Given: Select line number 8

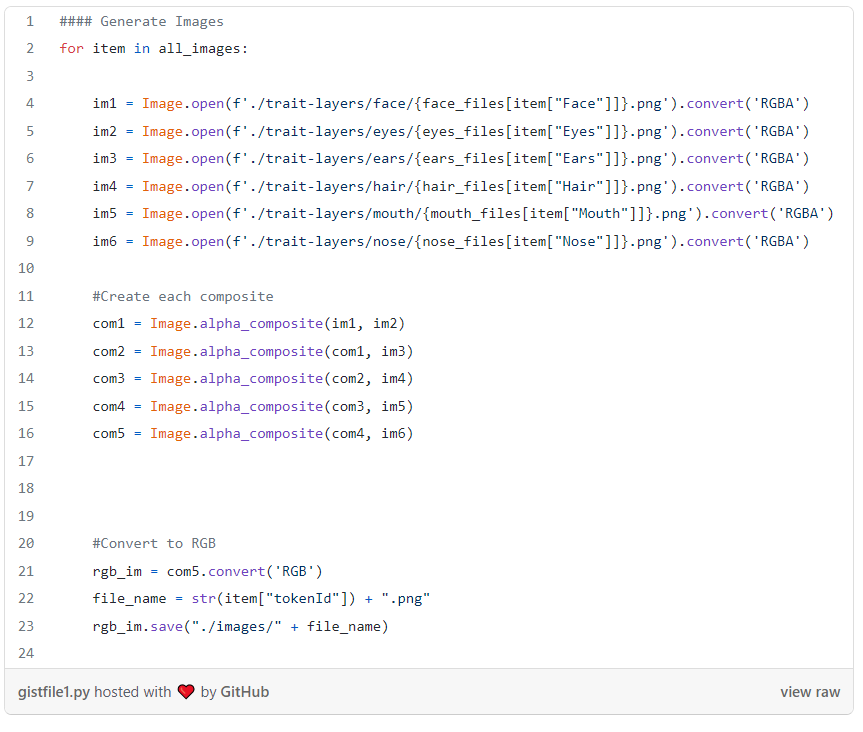Looking at the screenshot, I should (x=30, y=213).
